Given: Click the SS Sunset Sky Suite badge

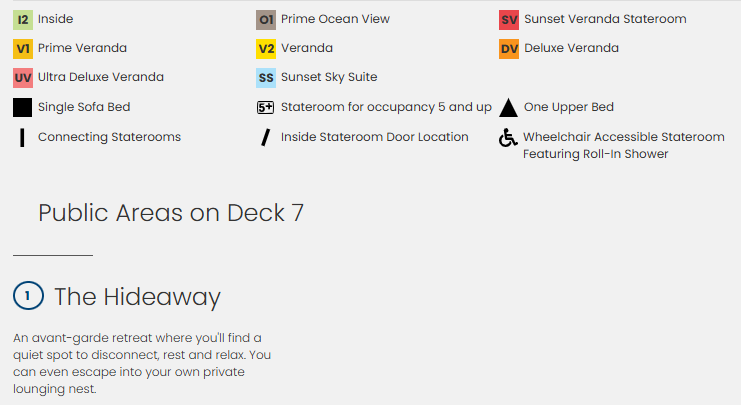Looking at the screenshot, I should click(266, 77).
